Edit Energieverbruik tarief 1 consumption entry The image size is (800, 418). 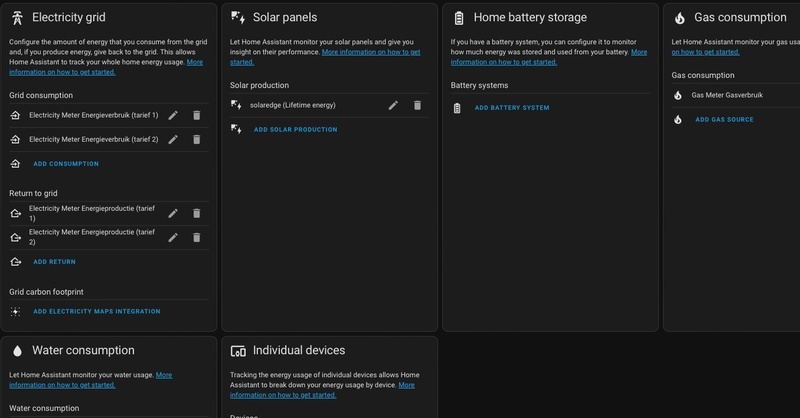tap(173, 115)
